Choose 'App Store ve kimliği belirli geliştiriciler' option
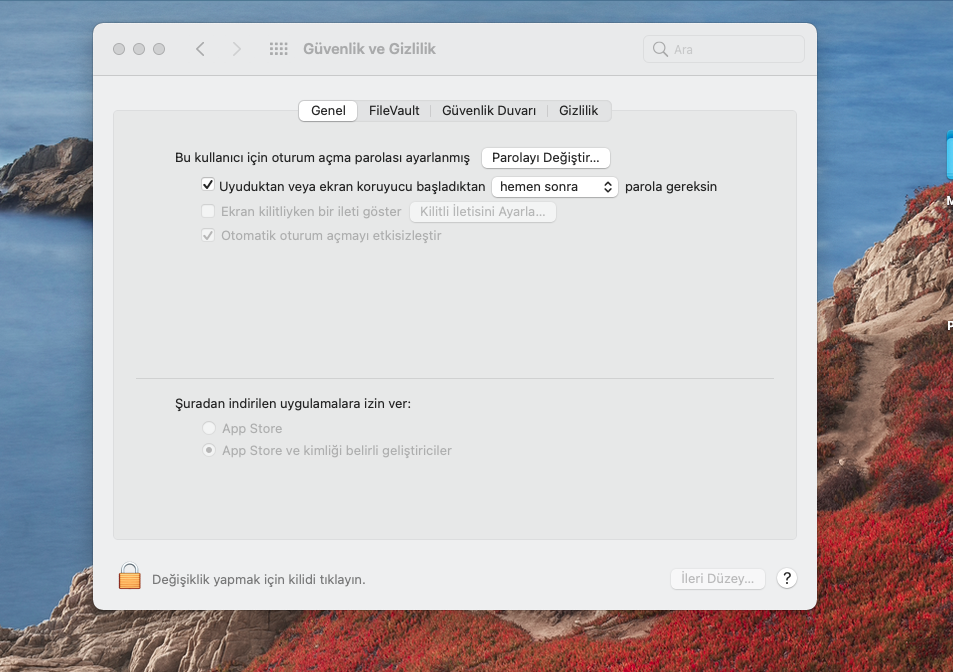This screenshot has height=672, width=953. [x=209, y=451]
